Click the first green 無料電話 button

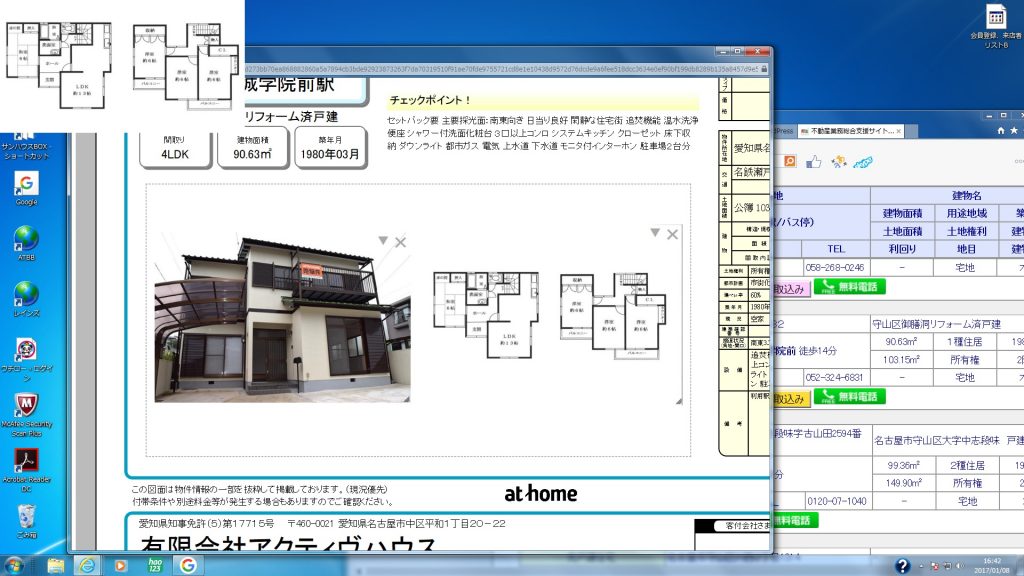849,287
